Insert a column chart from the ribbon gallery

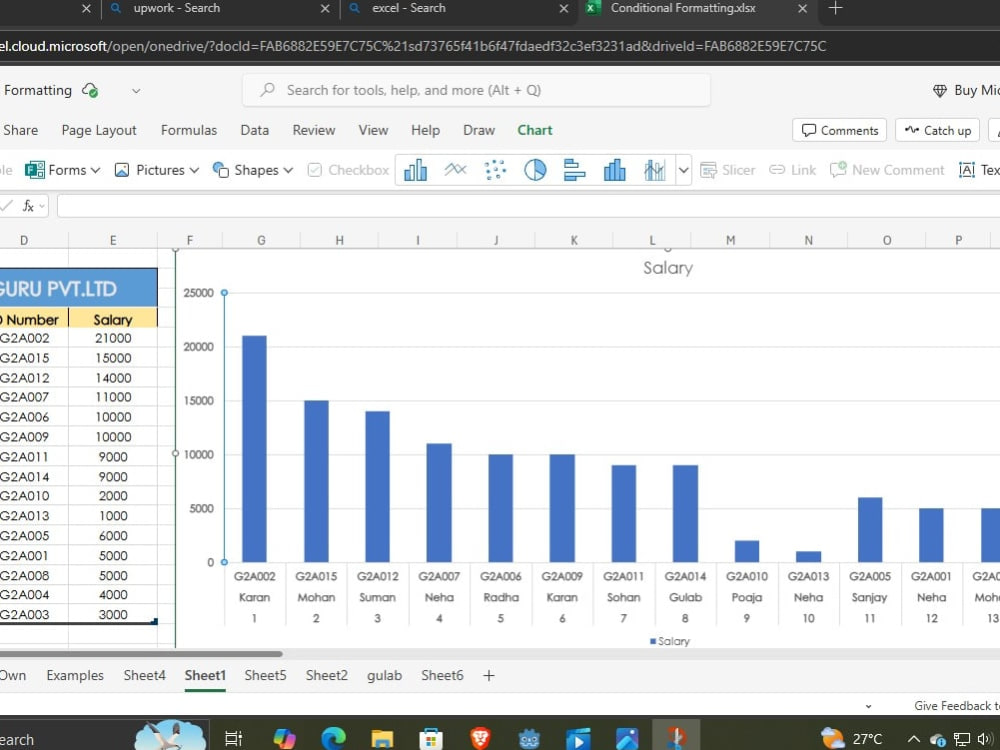coord(415,170)
